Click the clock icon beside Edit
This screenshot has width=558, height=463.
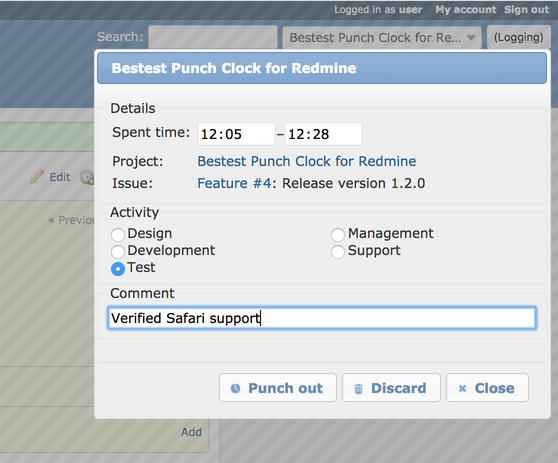point(87,177)
